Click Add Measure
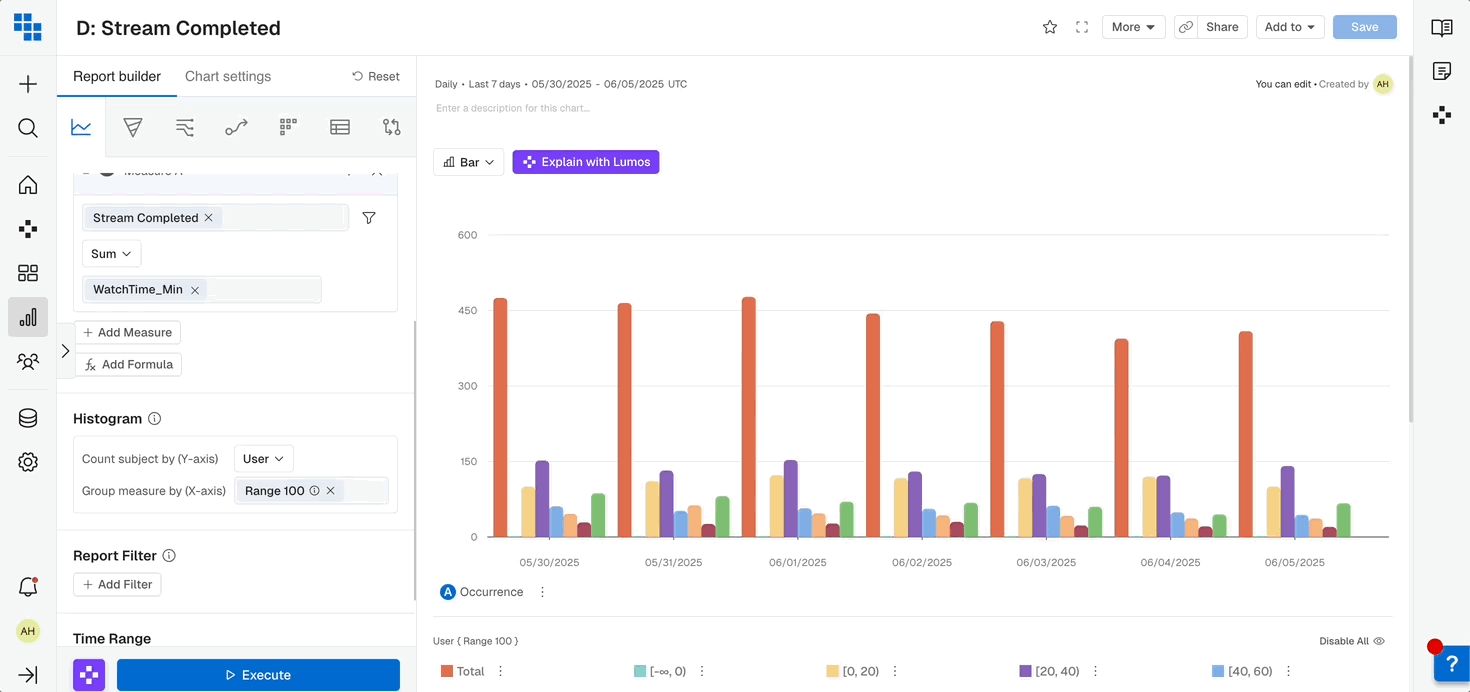Image resolution: width=1470 pixels, height=692 pixels. (128, 333)
